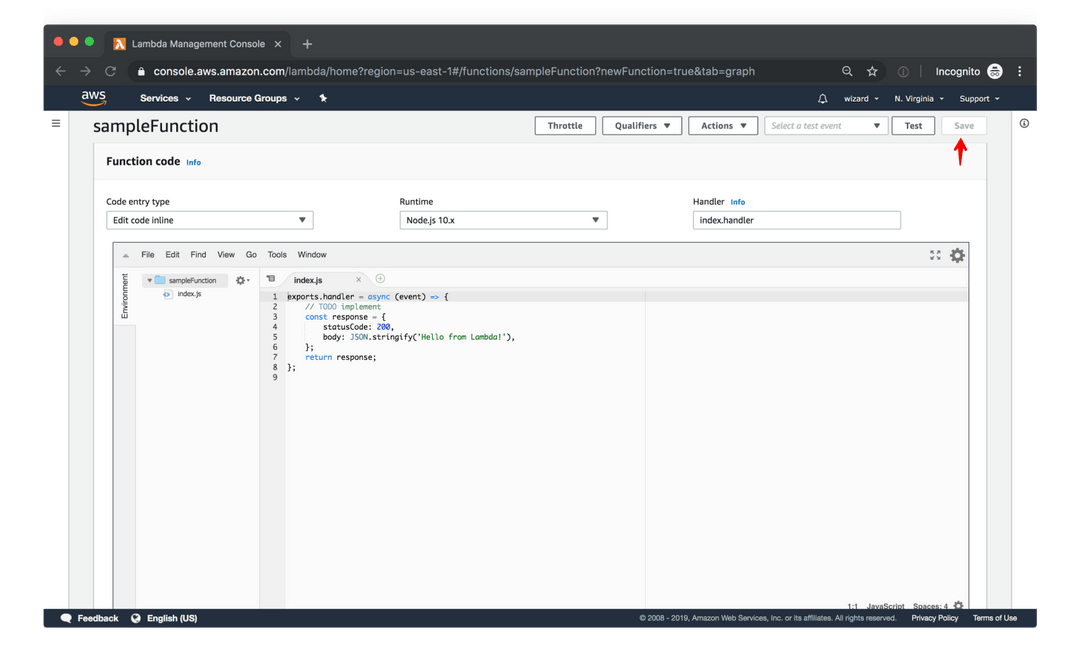Open the File menu in the editor
This screenshot has width=1080, height=670.
pos(147,255)
